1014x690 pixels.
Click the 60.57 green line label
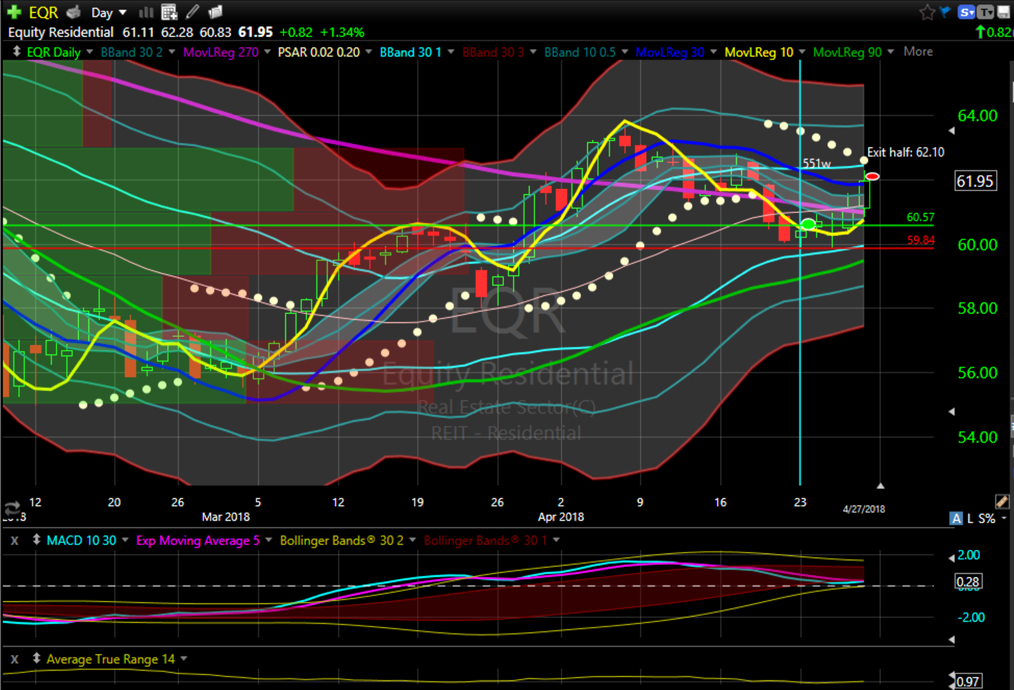pos(920,217)
